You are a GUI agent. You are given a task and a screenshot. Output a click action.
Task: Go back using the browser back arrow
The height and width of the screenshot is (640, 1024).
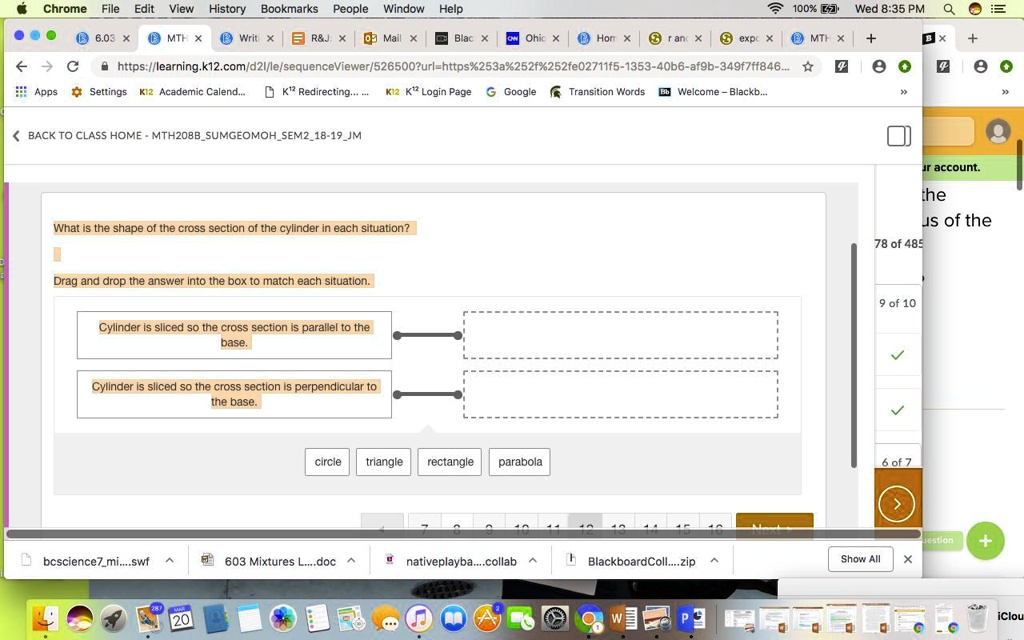[21, 66]
